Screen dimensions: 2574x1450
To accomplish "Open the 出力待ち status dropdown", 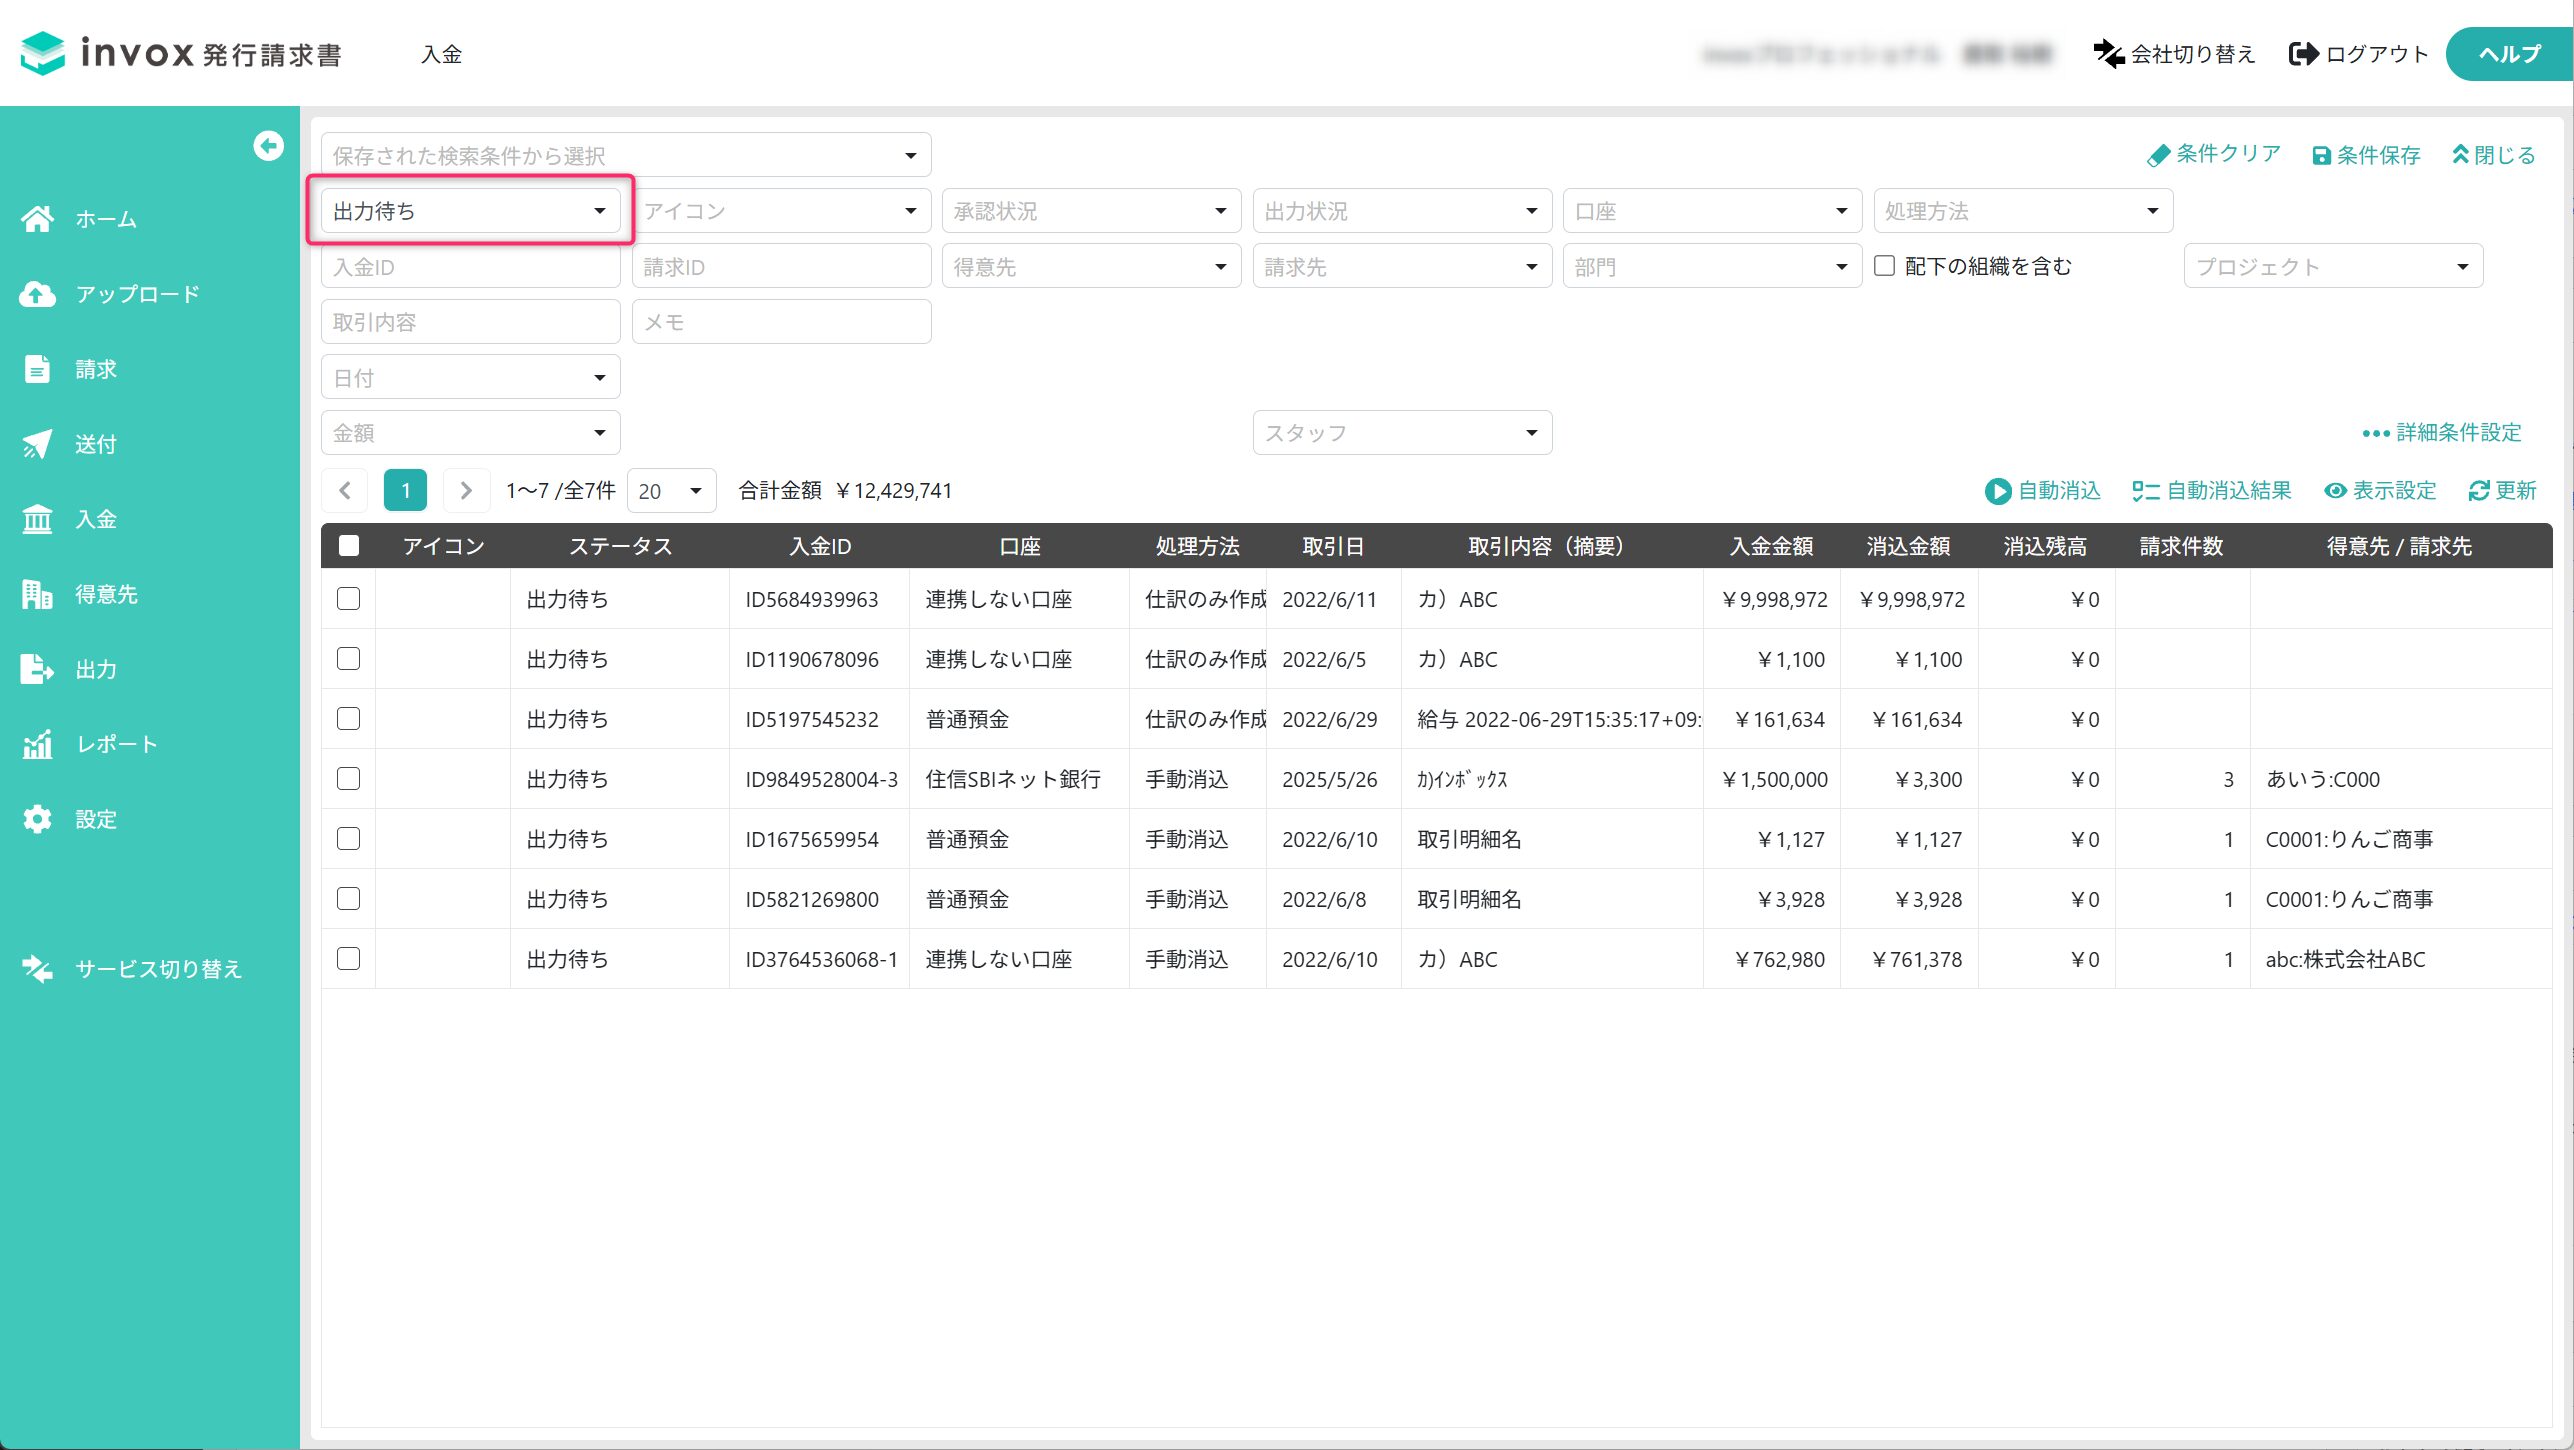I will (x=471, y=211).
